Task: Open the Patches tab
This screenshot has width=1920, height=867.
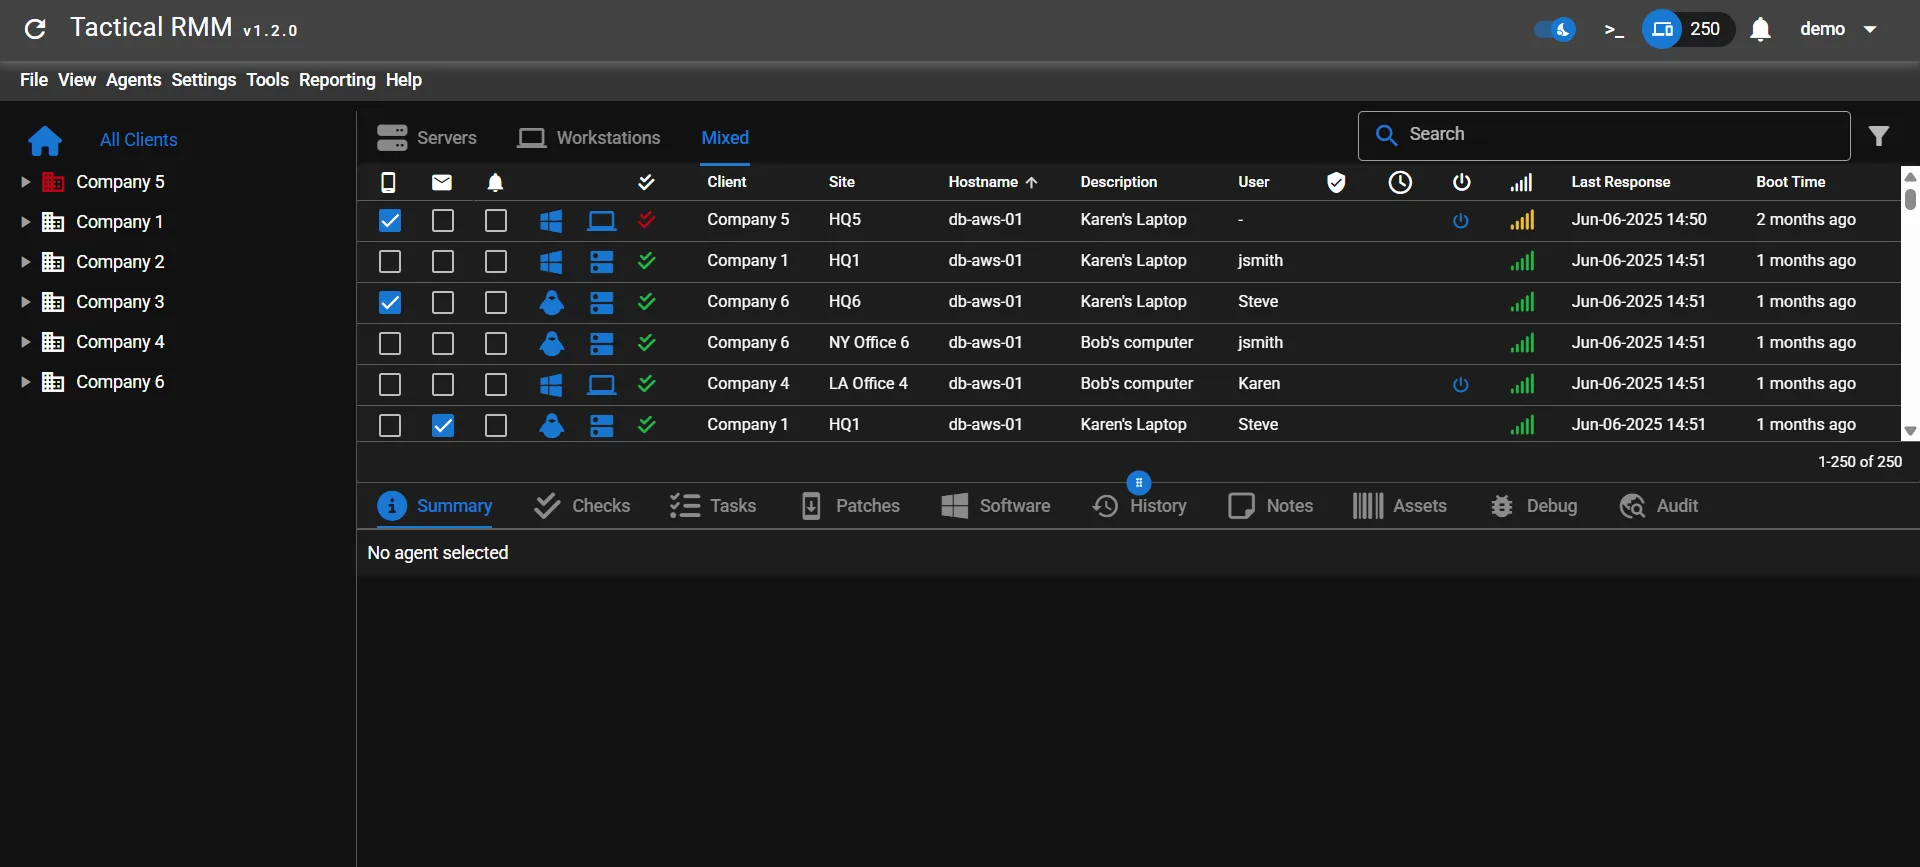Action: pyautogui.click(x=850, y=506)
